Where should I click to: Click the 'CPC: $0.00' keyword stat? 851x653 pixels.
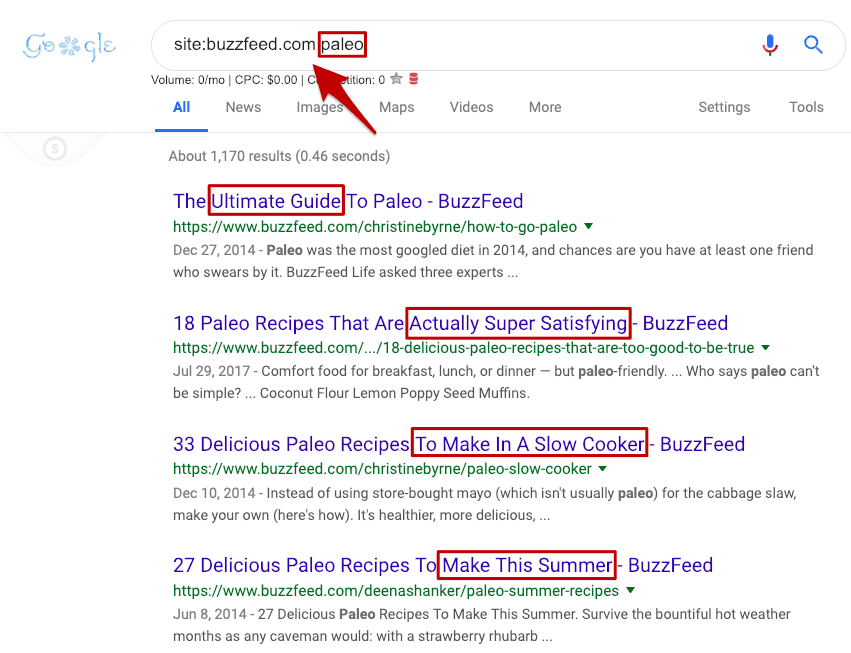[266, 80]
